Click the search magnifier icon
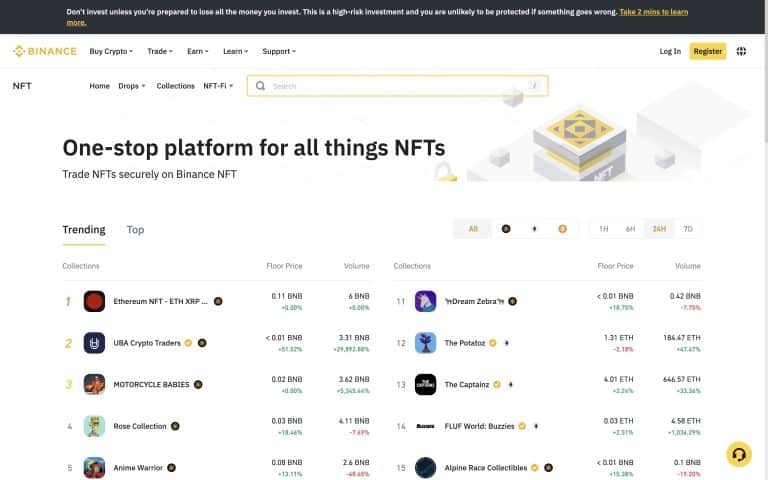The height and width of the screenshot is (480, 768). click(x=261, y=86)
